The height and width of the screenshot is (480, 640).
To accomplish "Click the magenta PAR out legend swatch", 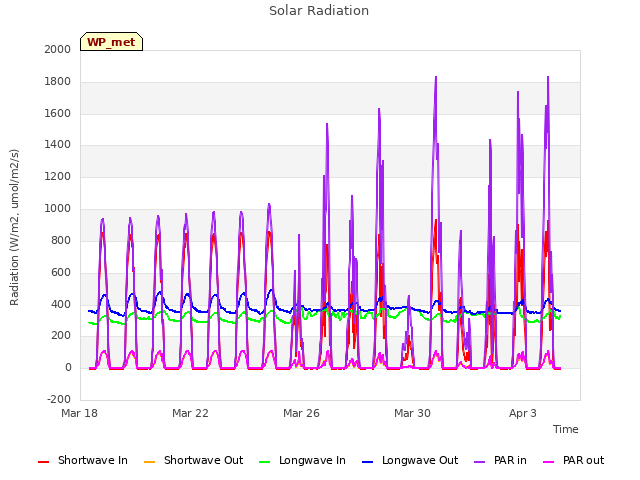I will click(x=549, y=462).
